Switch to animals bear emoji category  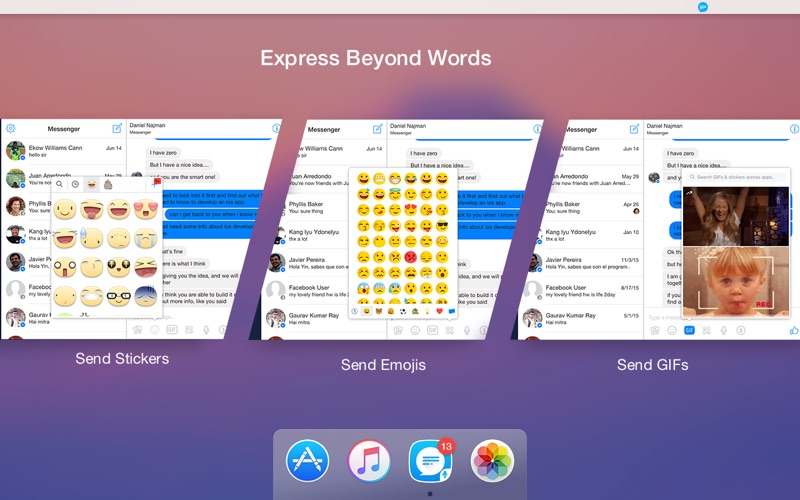[379, 311]
